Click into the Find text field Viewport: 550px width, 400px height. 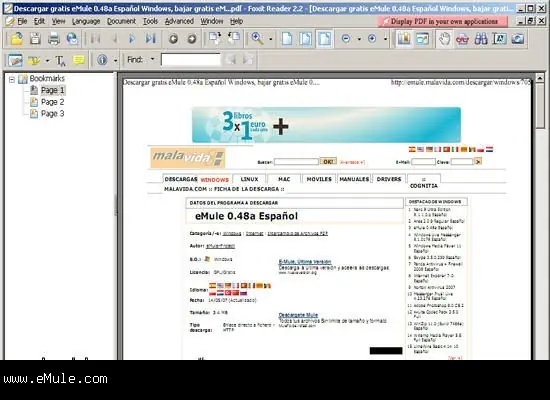click(191, 60)
